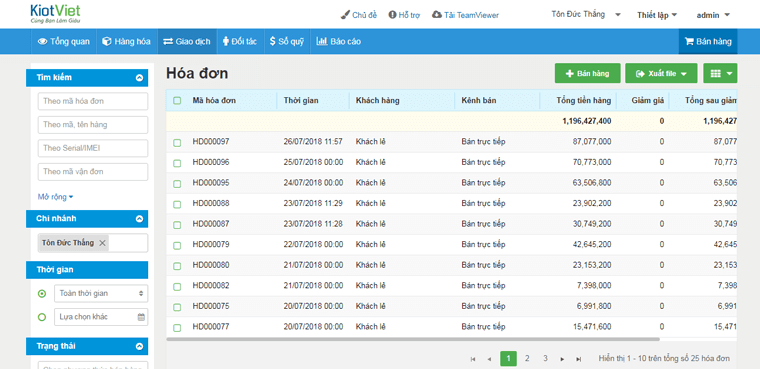The image size is (760, 369).
Task: Check the box for invoice HD000087
Action: (177, 225)
